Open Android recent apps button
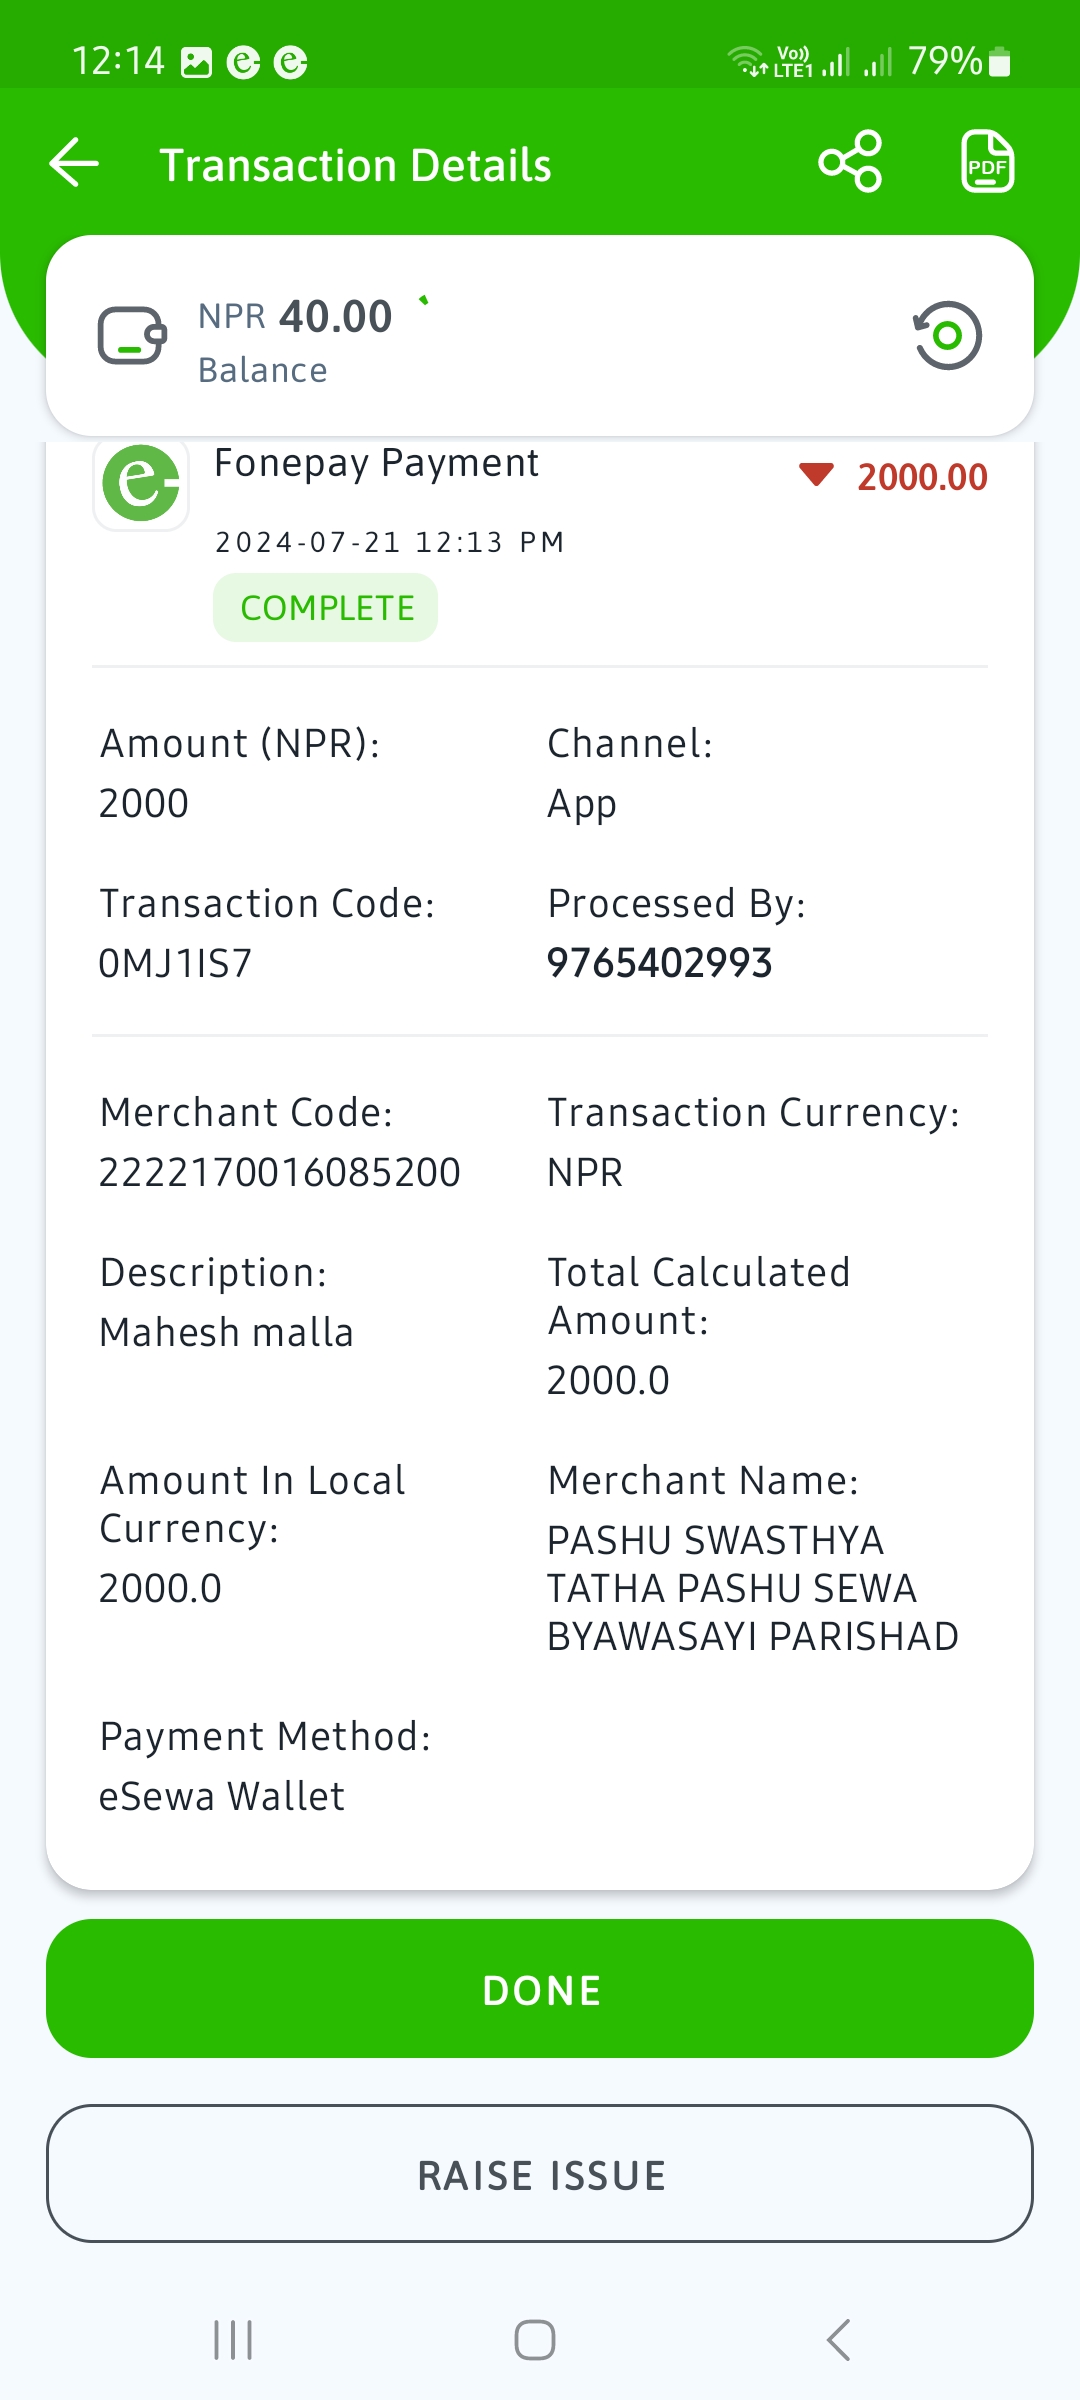The height and width of the screenshot is (2400, 1080). point(233,2340)
